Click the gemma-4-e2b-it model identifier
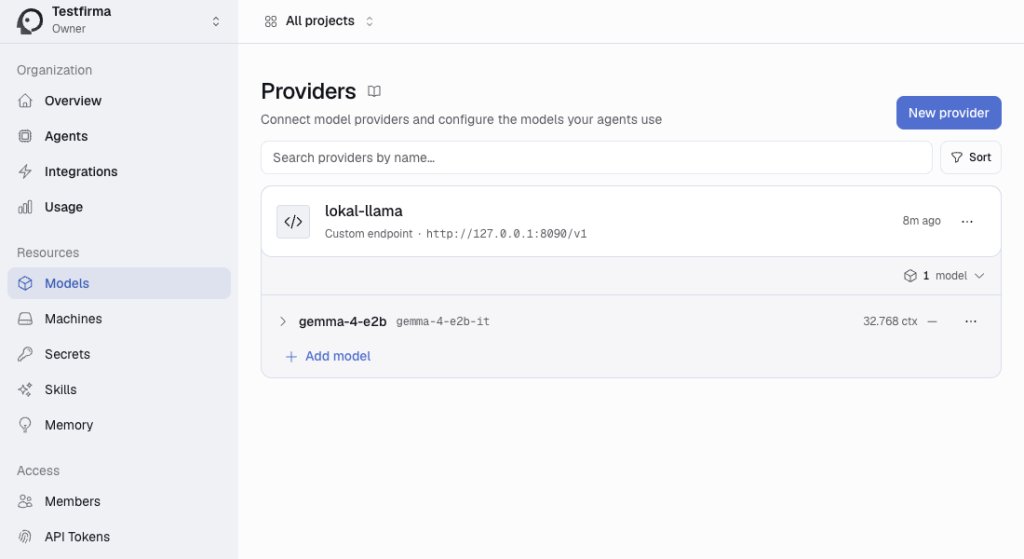The height and width of the screenshot is (559, 1024). tap(443, 321)
